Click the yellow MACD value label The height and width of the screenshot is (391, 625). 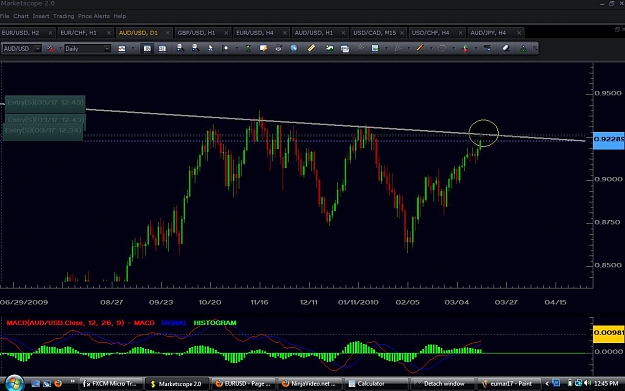point(609,333)
